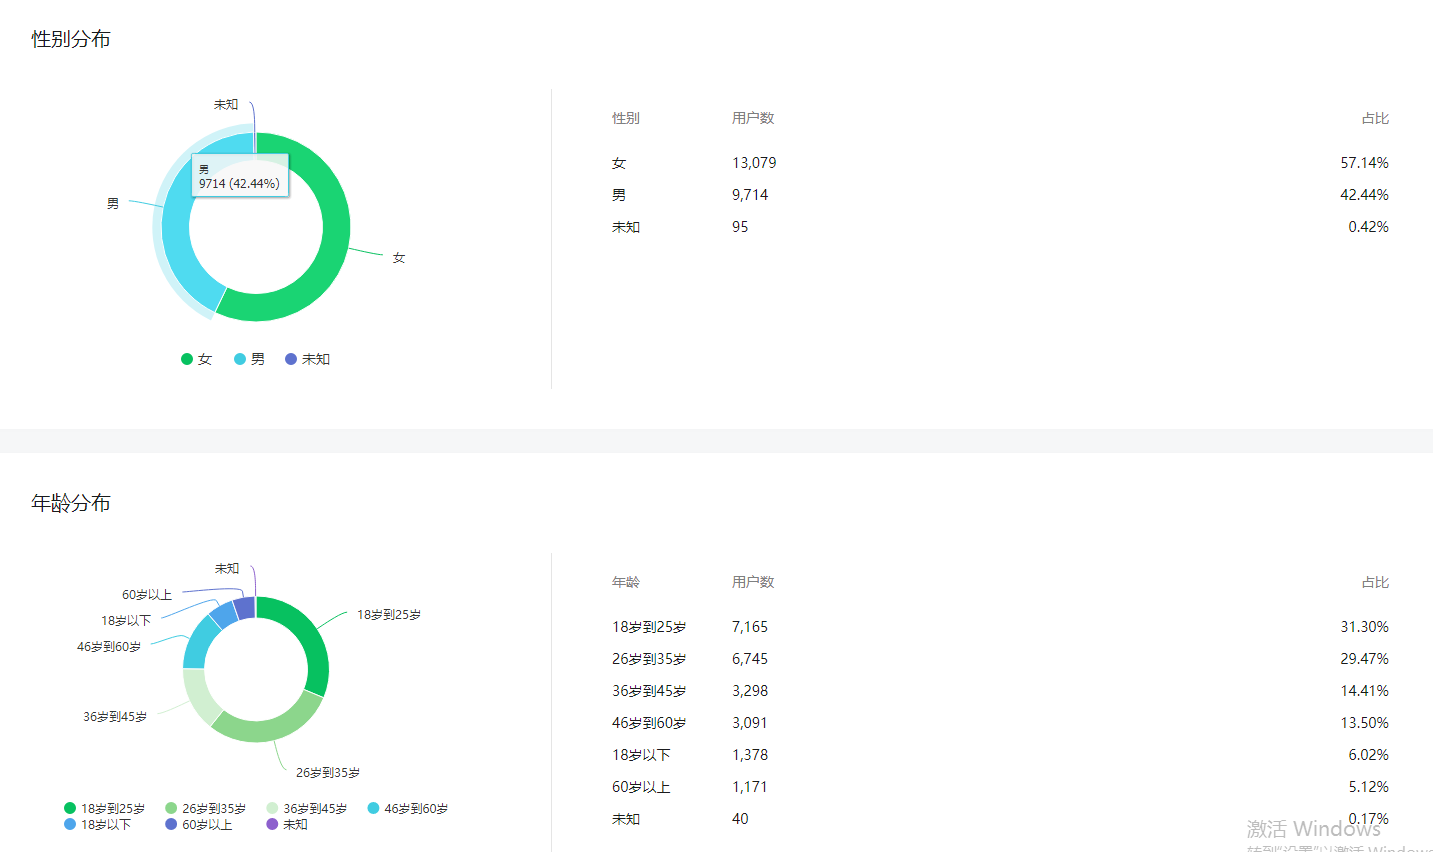Click the 占比 column header in age table
Image resolution: width=1433 pixels, height=852 pixels.
coord(1375,582)
